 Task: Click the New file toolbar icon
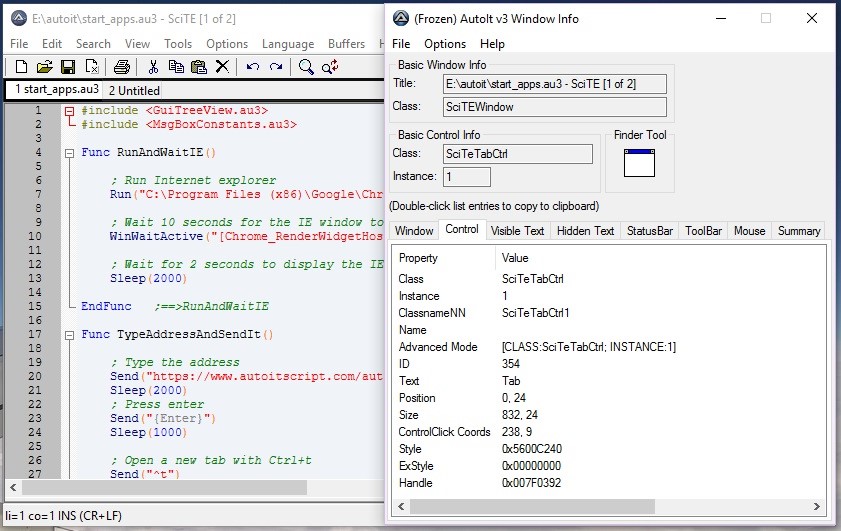[20, 67]
